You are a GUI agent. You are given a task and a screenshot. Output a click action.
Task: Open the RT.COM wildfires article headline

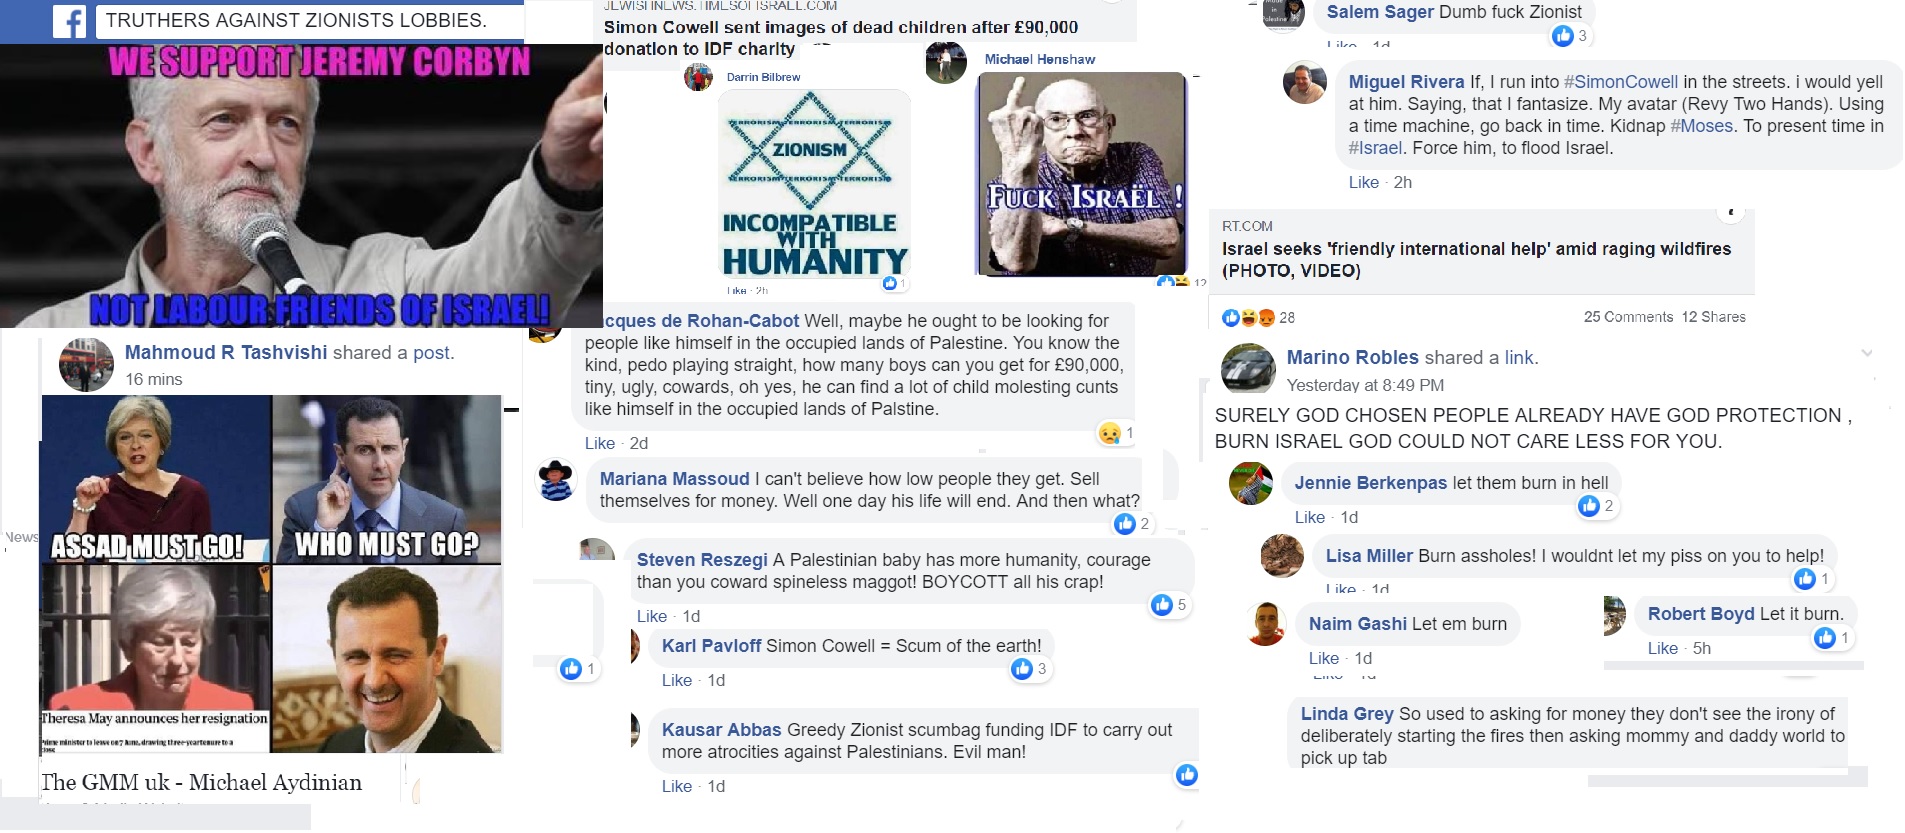[1476, 259]
